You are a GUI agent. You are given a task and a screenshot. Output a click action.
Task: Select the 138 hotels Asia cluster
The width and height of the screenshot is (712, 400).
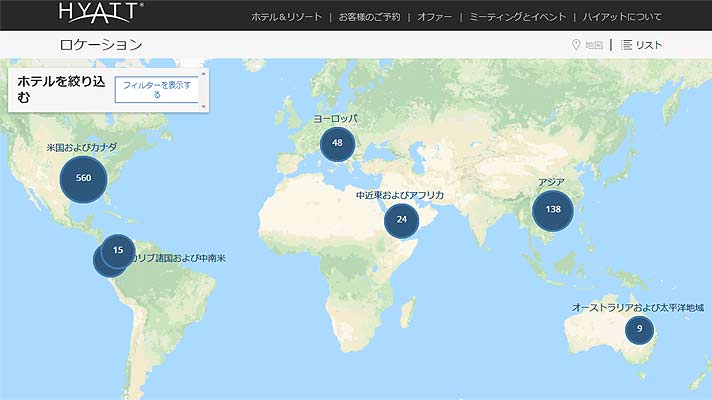(553, 211)
